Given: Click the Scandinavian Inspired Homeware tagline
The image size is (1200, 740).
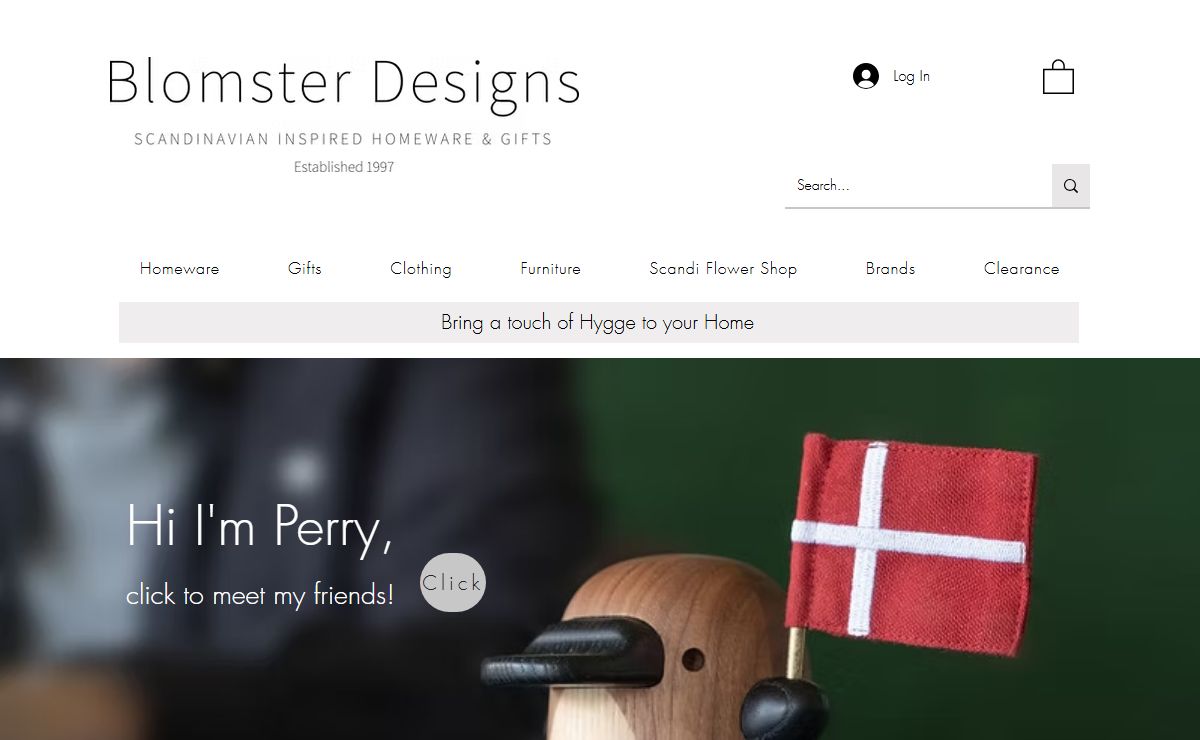Looking at the screenshot, I should pyautogui.click(x=343, y=139).
